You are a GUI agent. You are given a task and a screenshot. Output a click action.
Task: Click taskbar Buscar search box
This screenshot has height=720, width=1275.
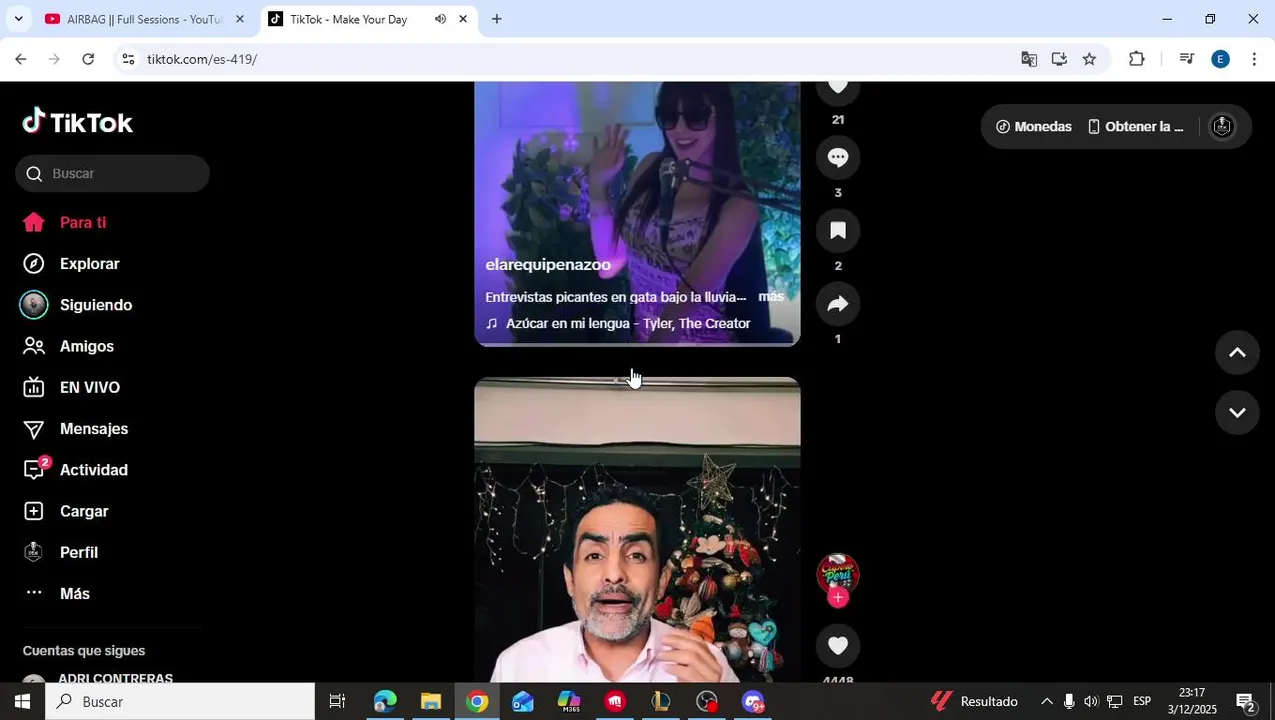pos(180,702)
